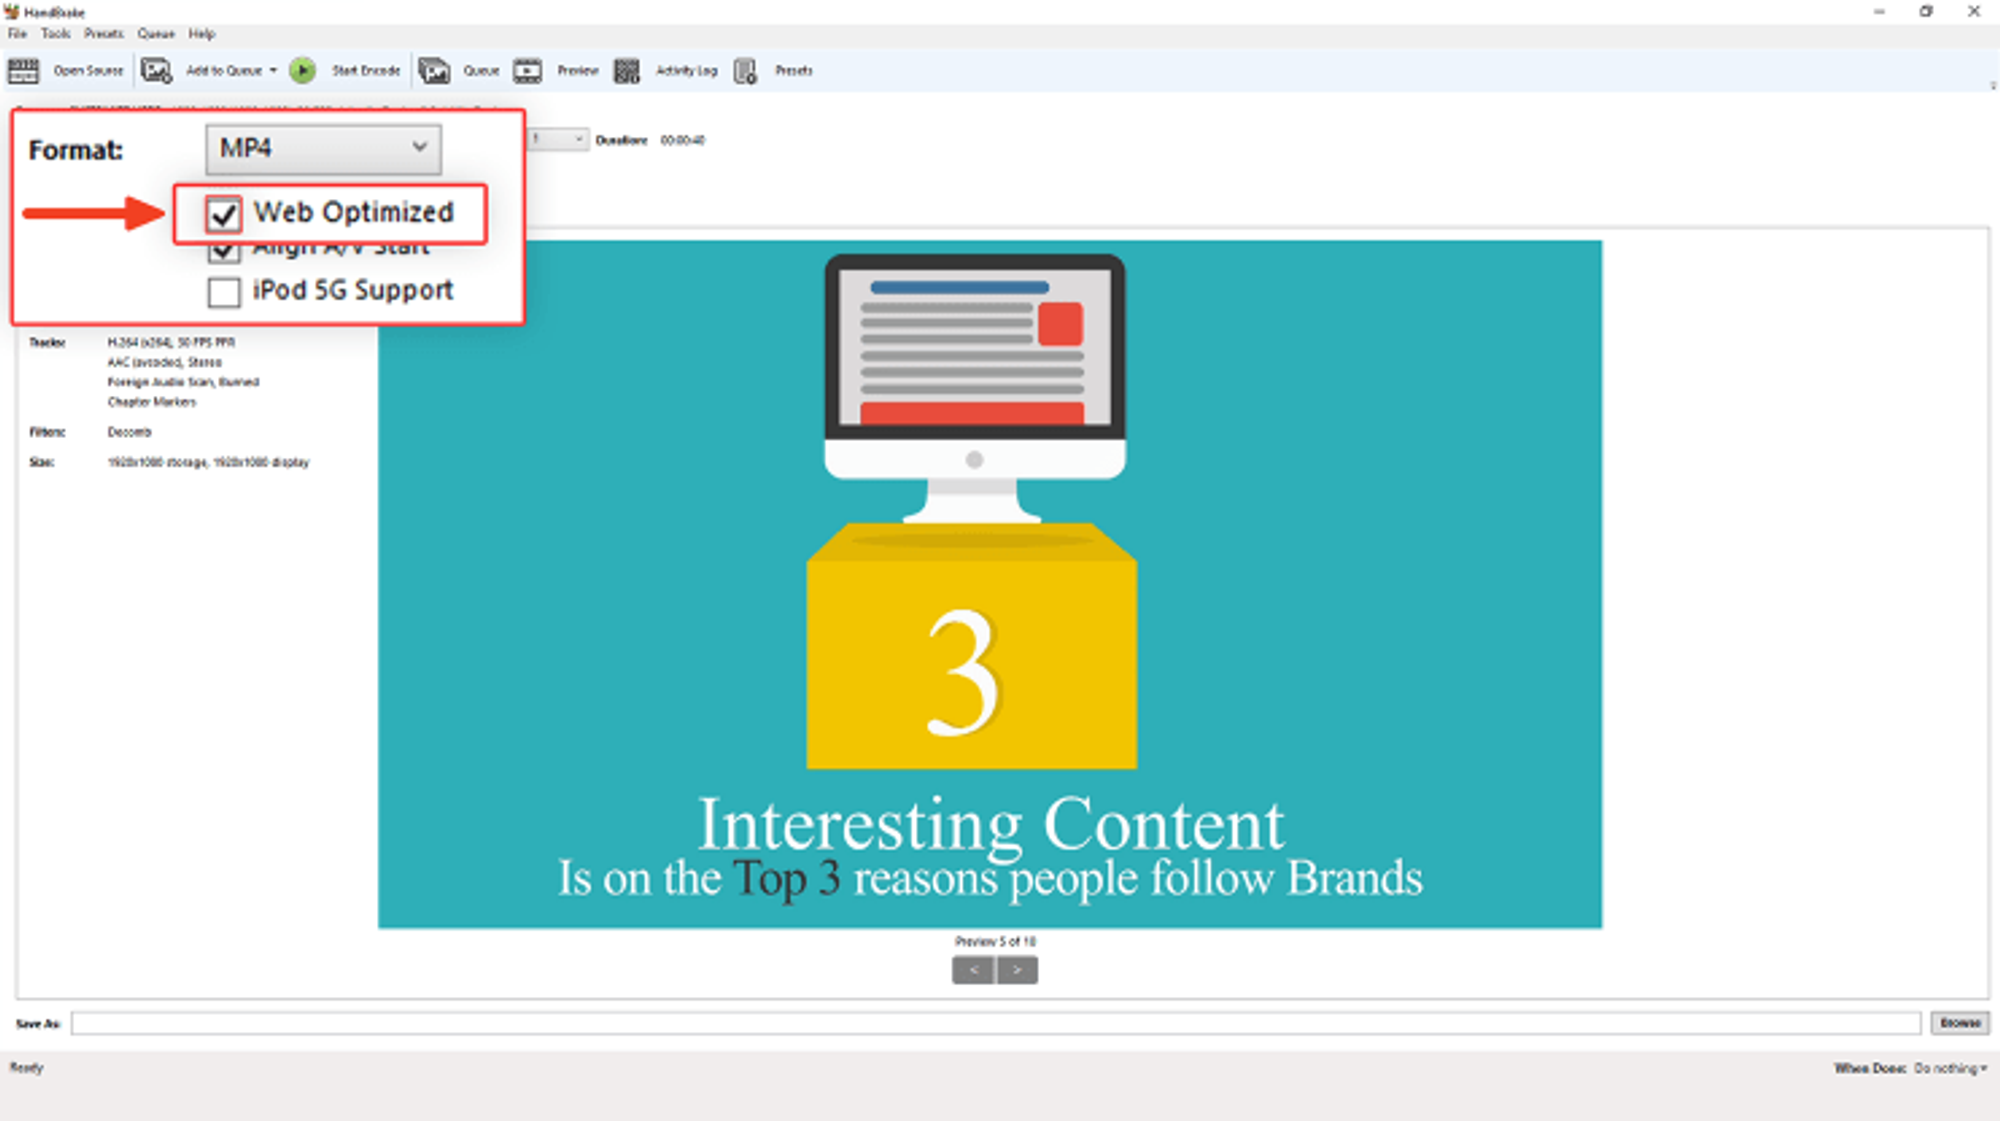The height and width of the screenshot is (1121, 2000).
Task: Open the Activity Log icon
Action: [627, 71]
